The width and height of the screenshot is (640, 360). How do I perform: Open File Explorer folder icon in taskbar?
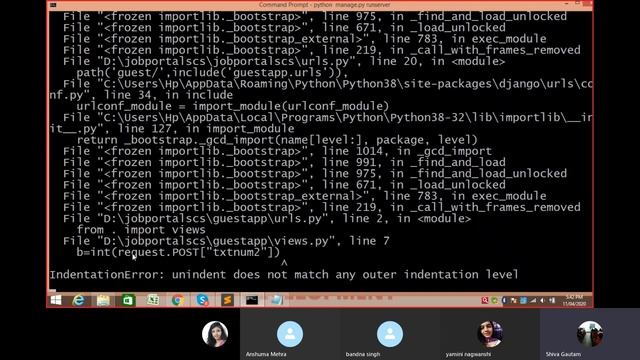coord(103,300)
